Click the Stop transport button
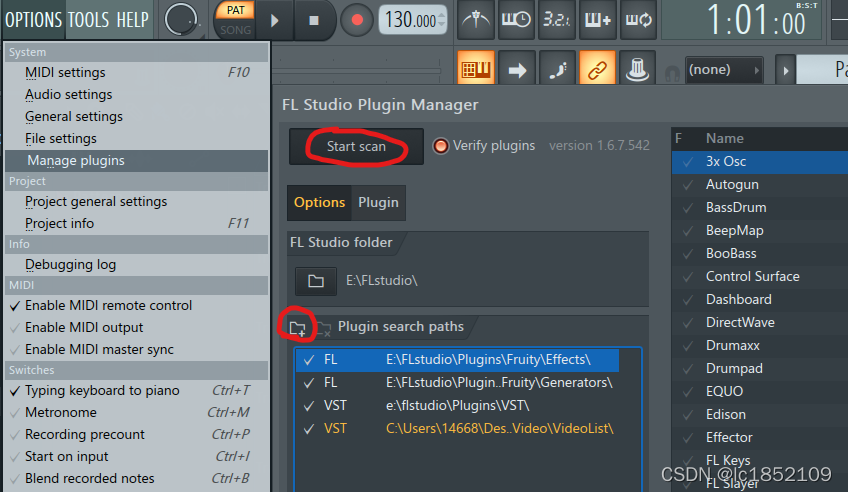The height and width of the screenshot is (492, 848). tap(314, 21)
